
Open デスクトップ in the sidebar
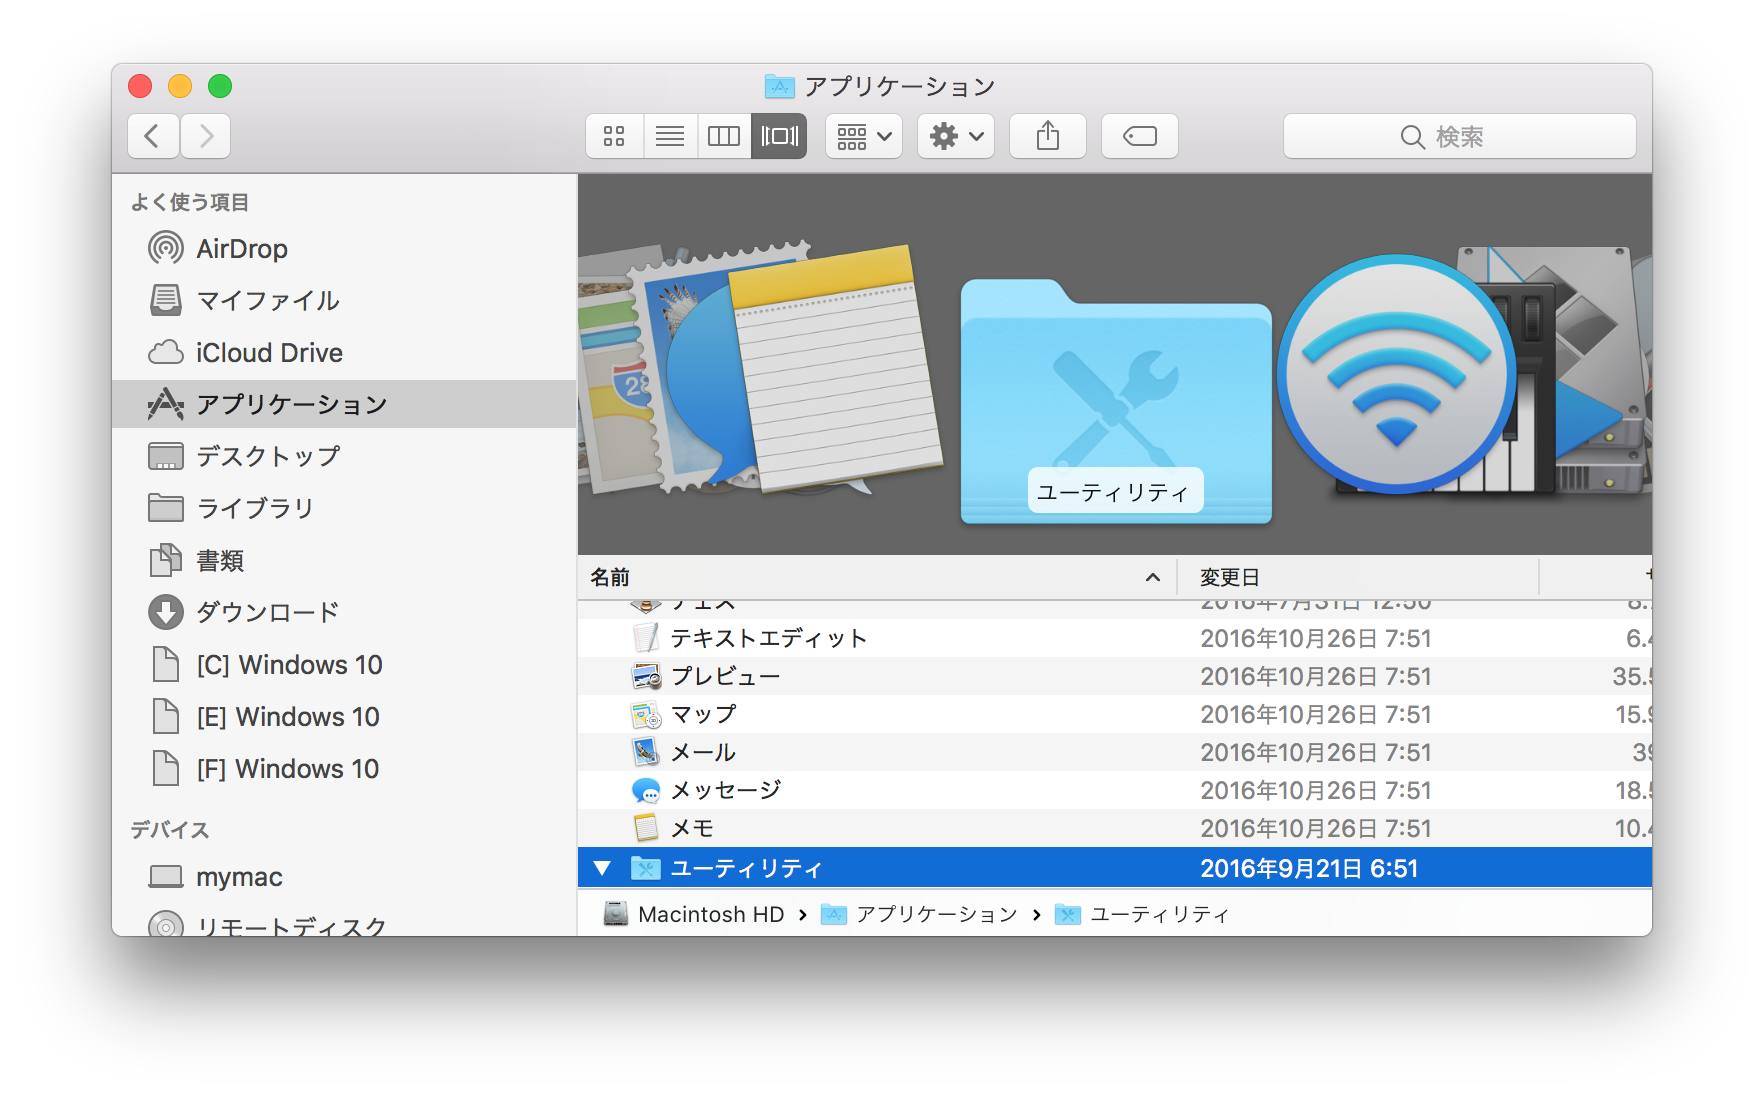point(344,456)
